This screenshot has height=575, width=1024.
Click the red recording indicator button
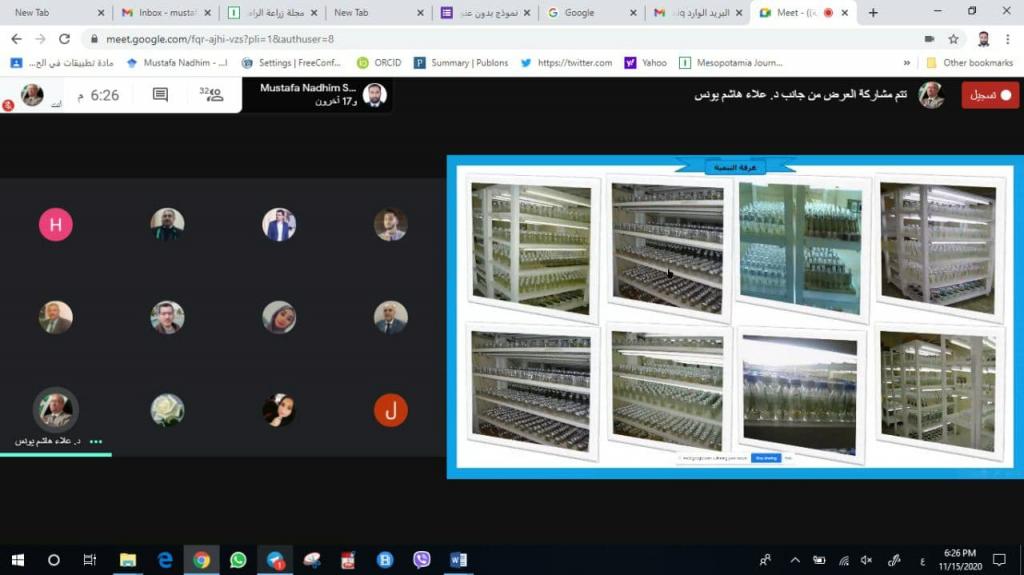coord(990,95)
